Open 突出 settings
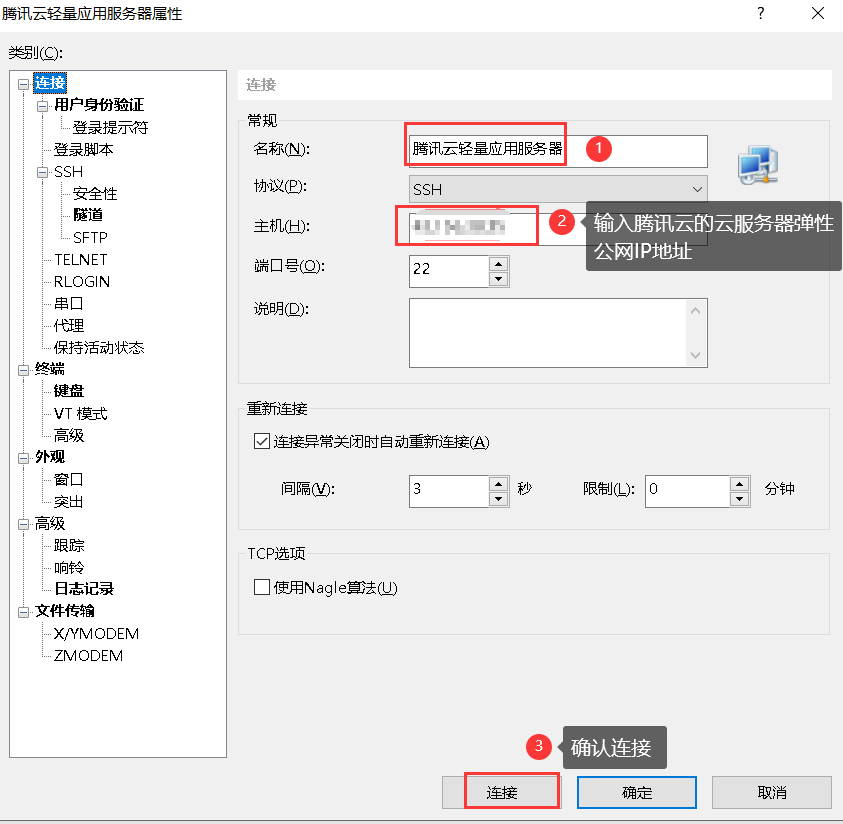This screenshot has width=843, height=824. pyautogui.click(x=69, y=501)
